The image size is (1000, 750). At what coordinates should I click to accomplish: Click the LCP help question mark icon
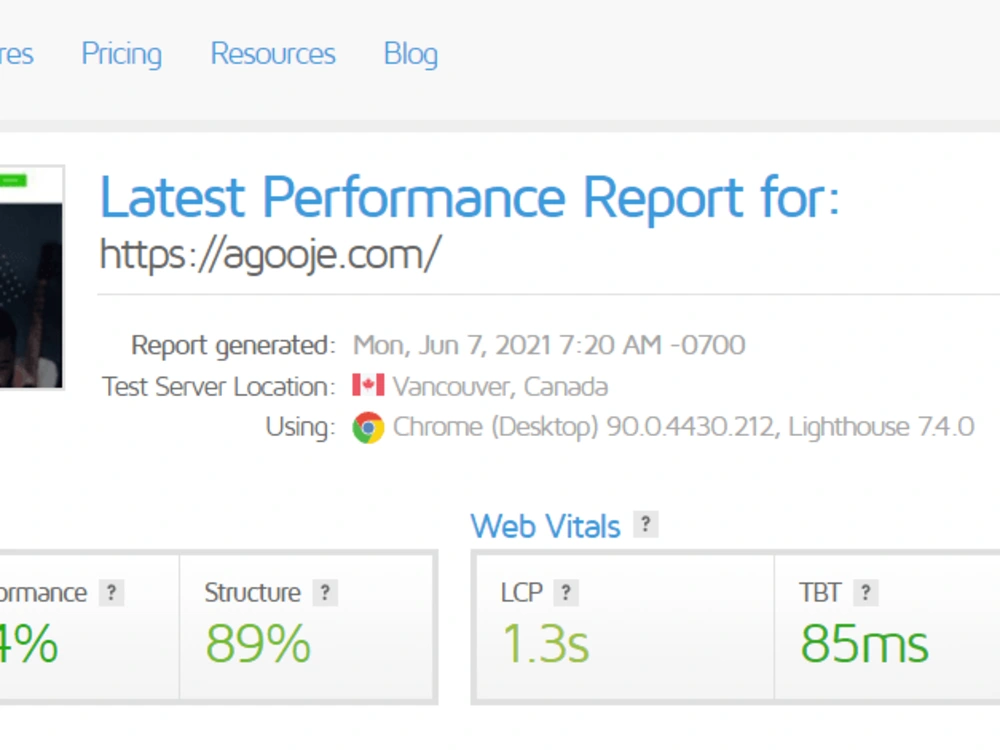566,592
